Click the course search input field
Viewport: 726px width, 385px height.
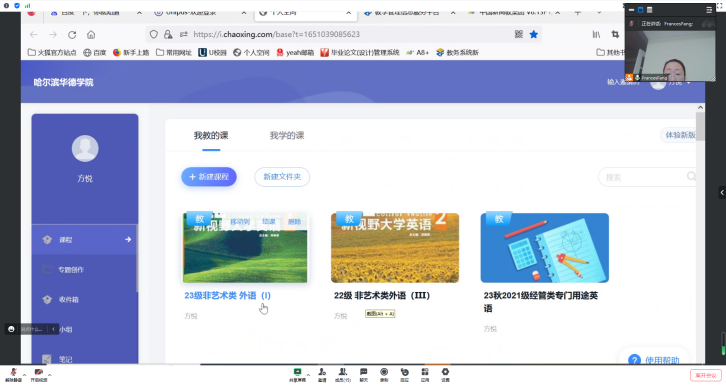[x=646, y=177]
